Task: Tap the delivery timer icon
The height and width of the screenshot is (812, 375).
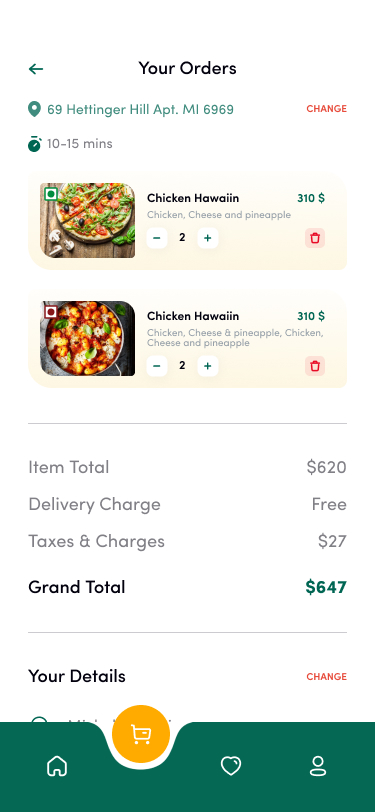Action: click(x=34, y=143)
